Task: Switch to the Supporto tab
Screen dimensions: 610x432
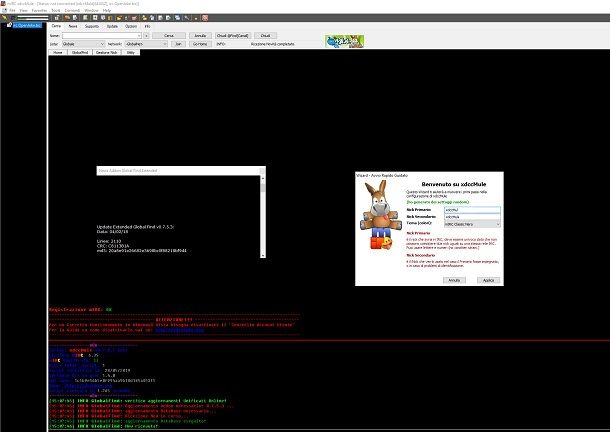Action: click(x=92, y=26)
